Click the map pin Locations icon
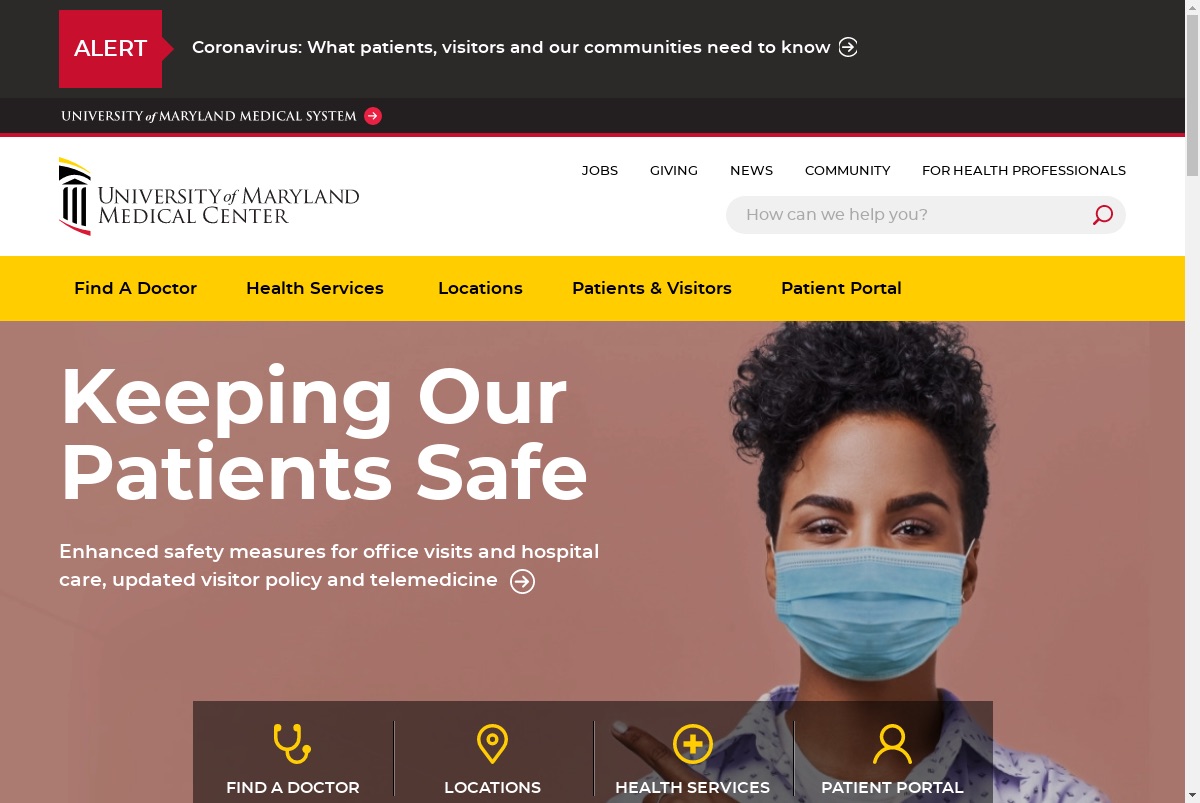This screenshot has width=1200, height=803. coord(492,744)
